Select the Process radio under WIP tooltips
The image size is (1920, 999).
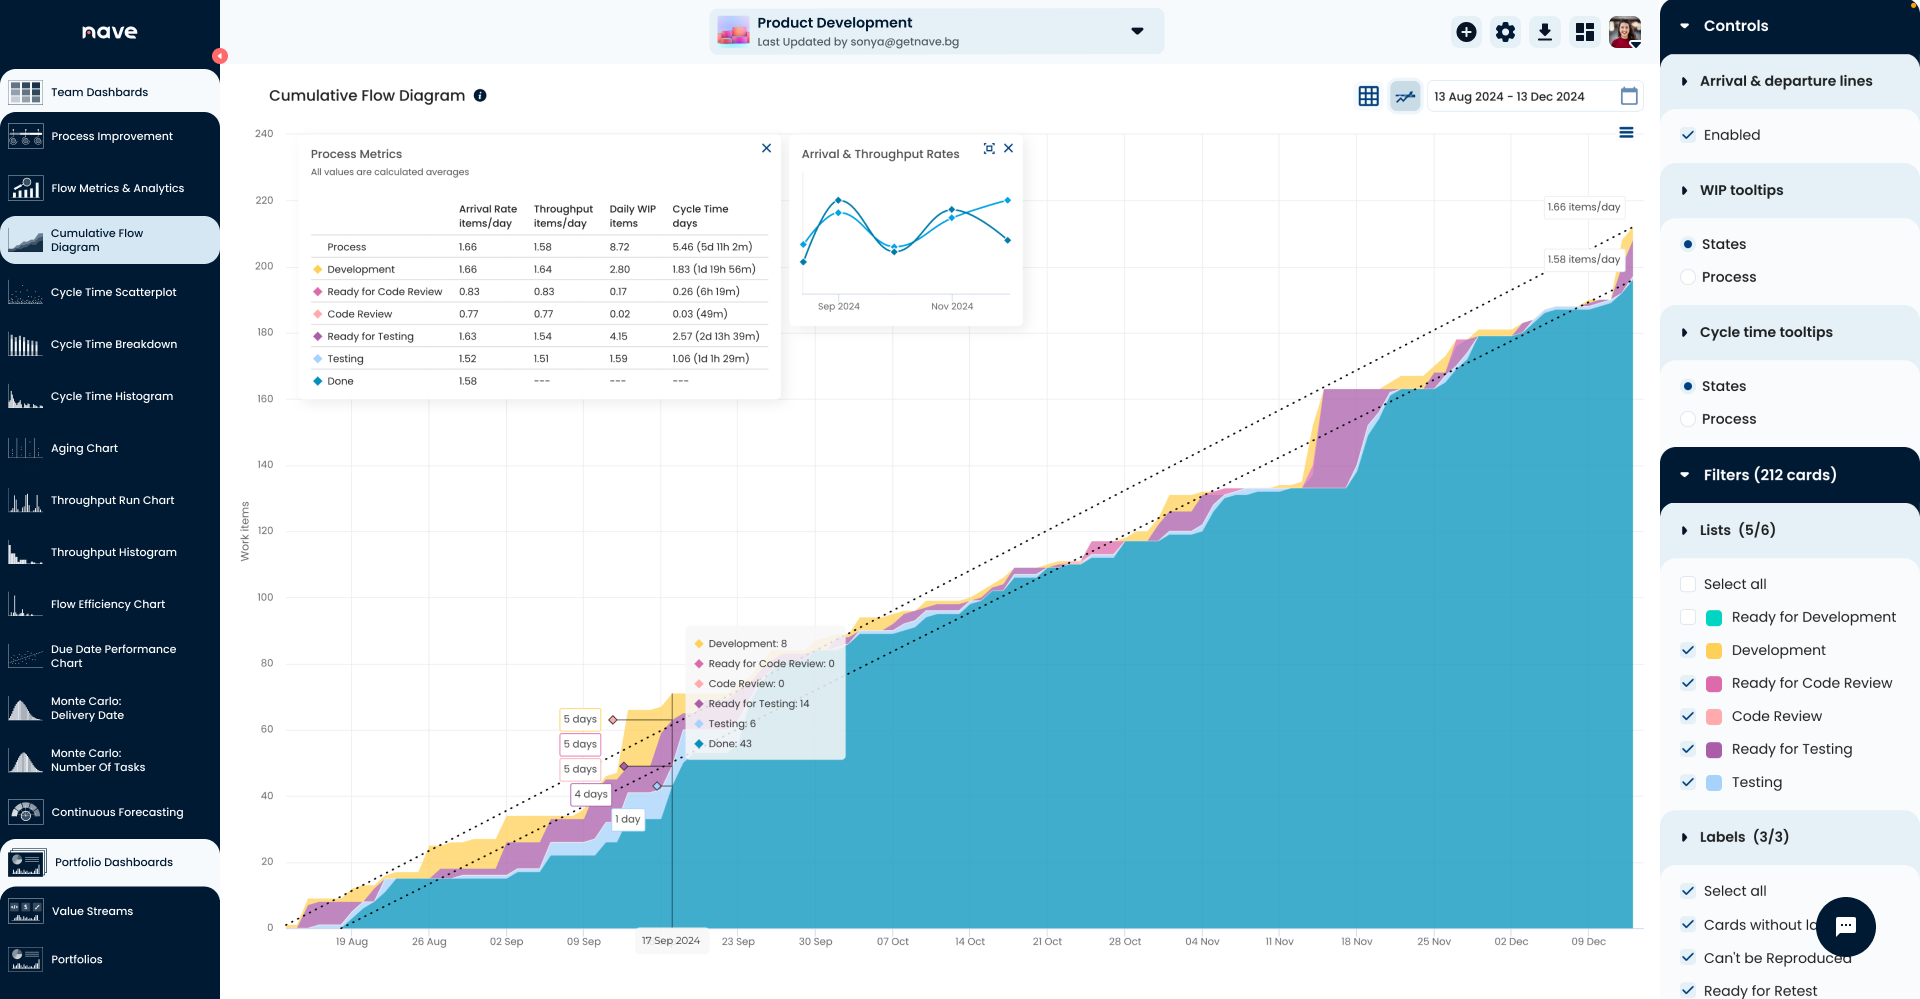(x=1688, y=277)
